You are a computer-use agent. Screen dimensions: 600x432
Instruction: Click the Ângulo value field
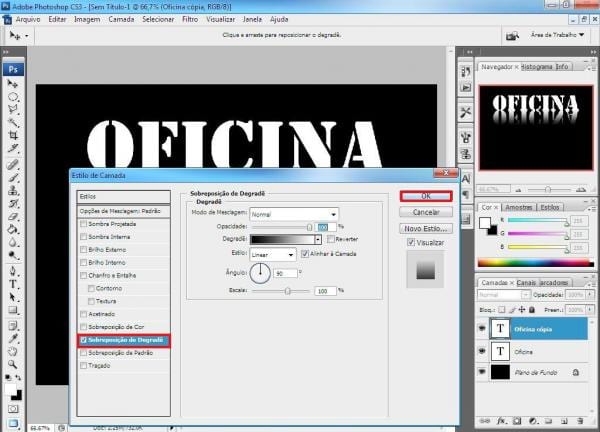coord(285,274)
